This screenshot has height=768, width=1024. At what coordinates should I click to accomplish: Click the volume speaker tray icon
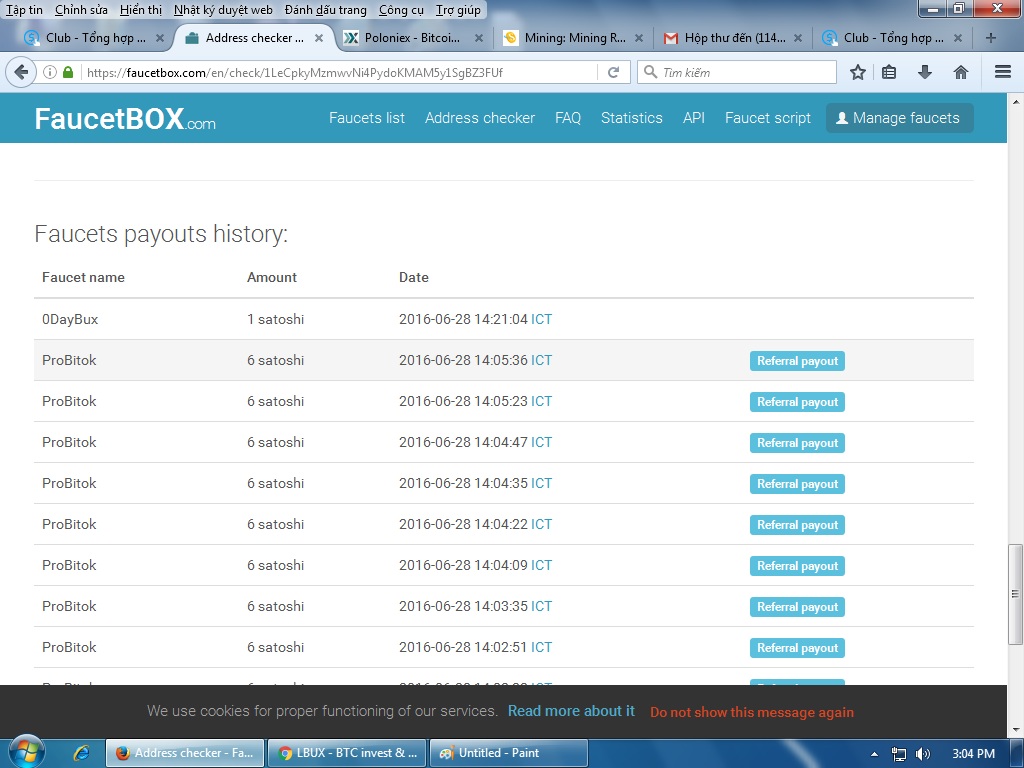click(922, 754)
